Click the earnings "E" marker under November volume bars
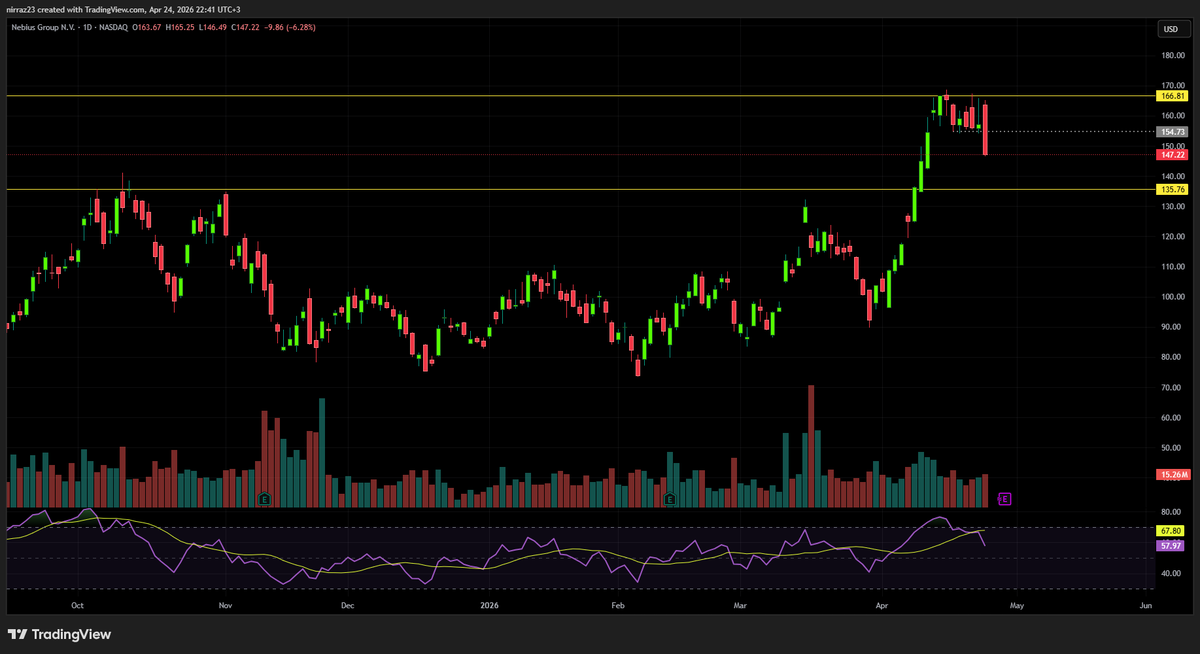The image size is (1200, 654). 265,497
